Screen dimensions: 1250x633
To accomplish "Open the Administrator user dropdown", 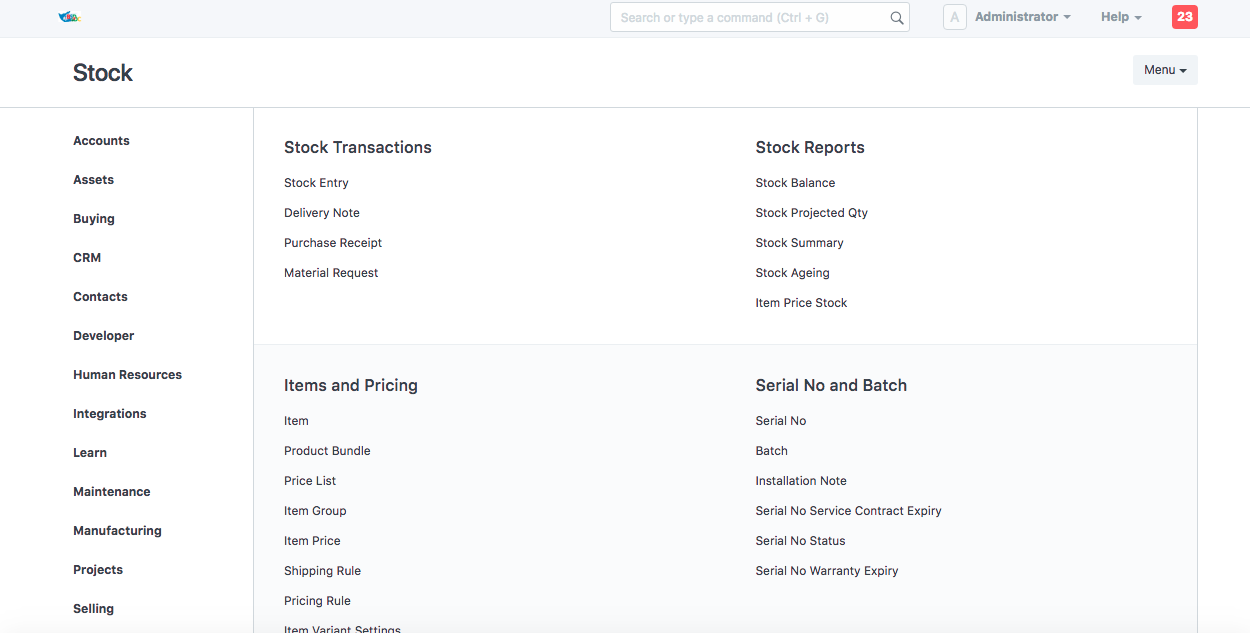I will click(x=1023, y=17).
